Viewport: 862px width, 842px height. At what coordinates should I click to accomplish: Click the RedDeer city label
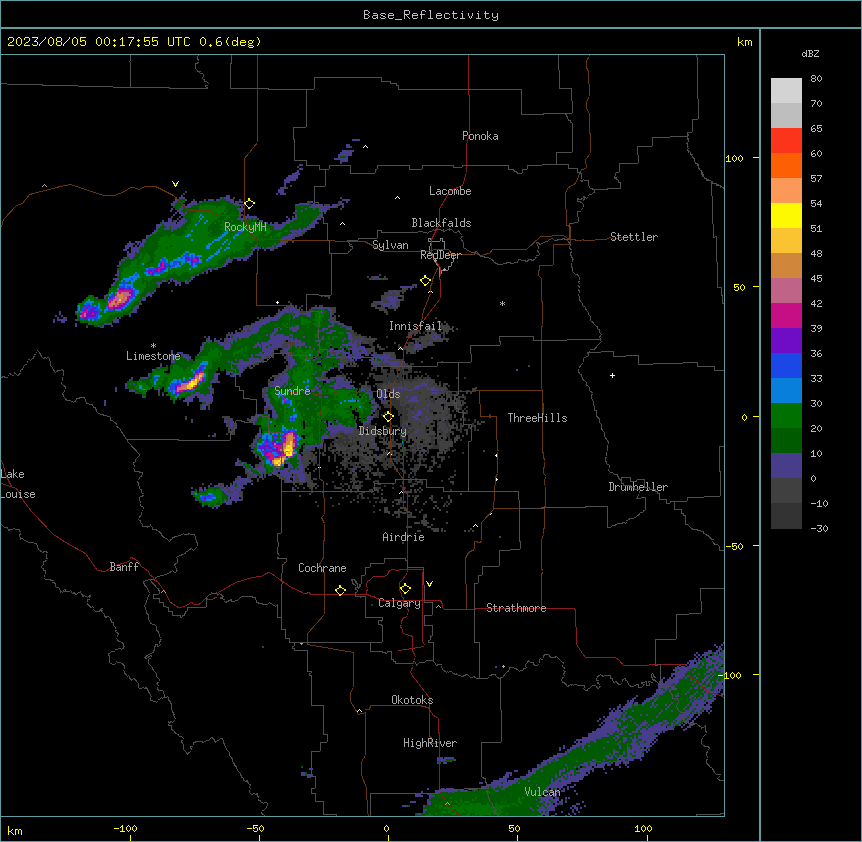(x=440, y=255)
